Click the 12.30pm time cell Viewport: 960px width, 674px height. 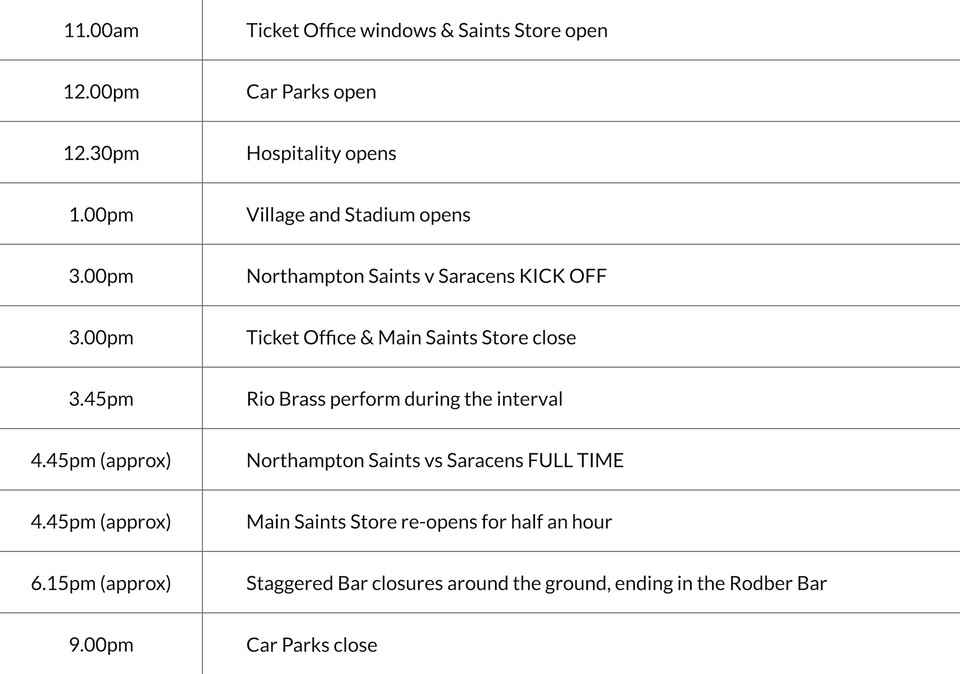point(101,153)
